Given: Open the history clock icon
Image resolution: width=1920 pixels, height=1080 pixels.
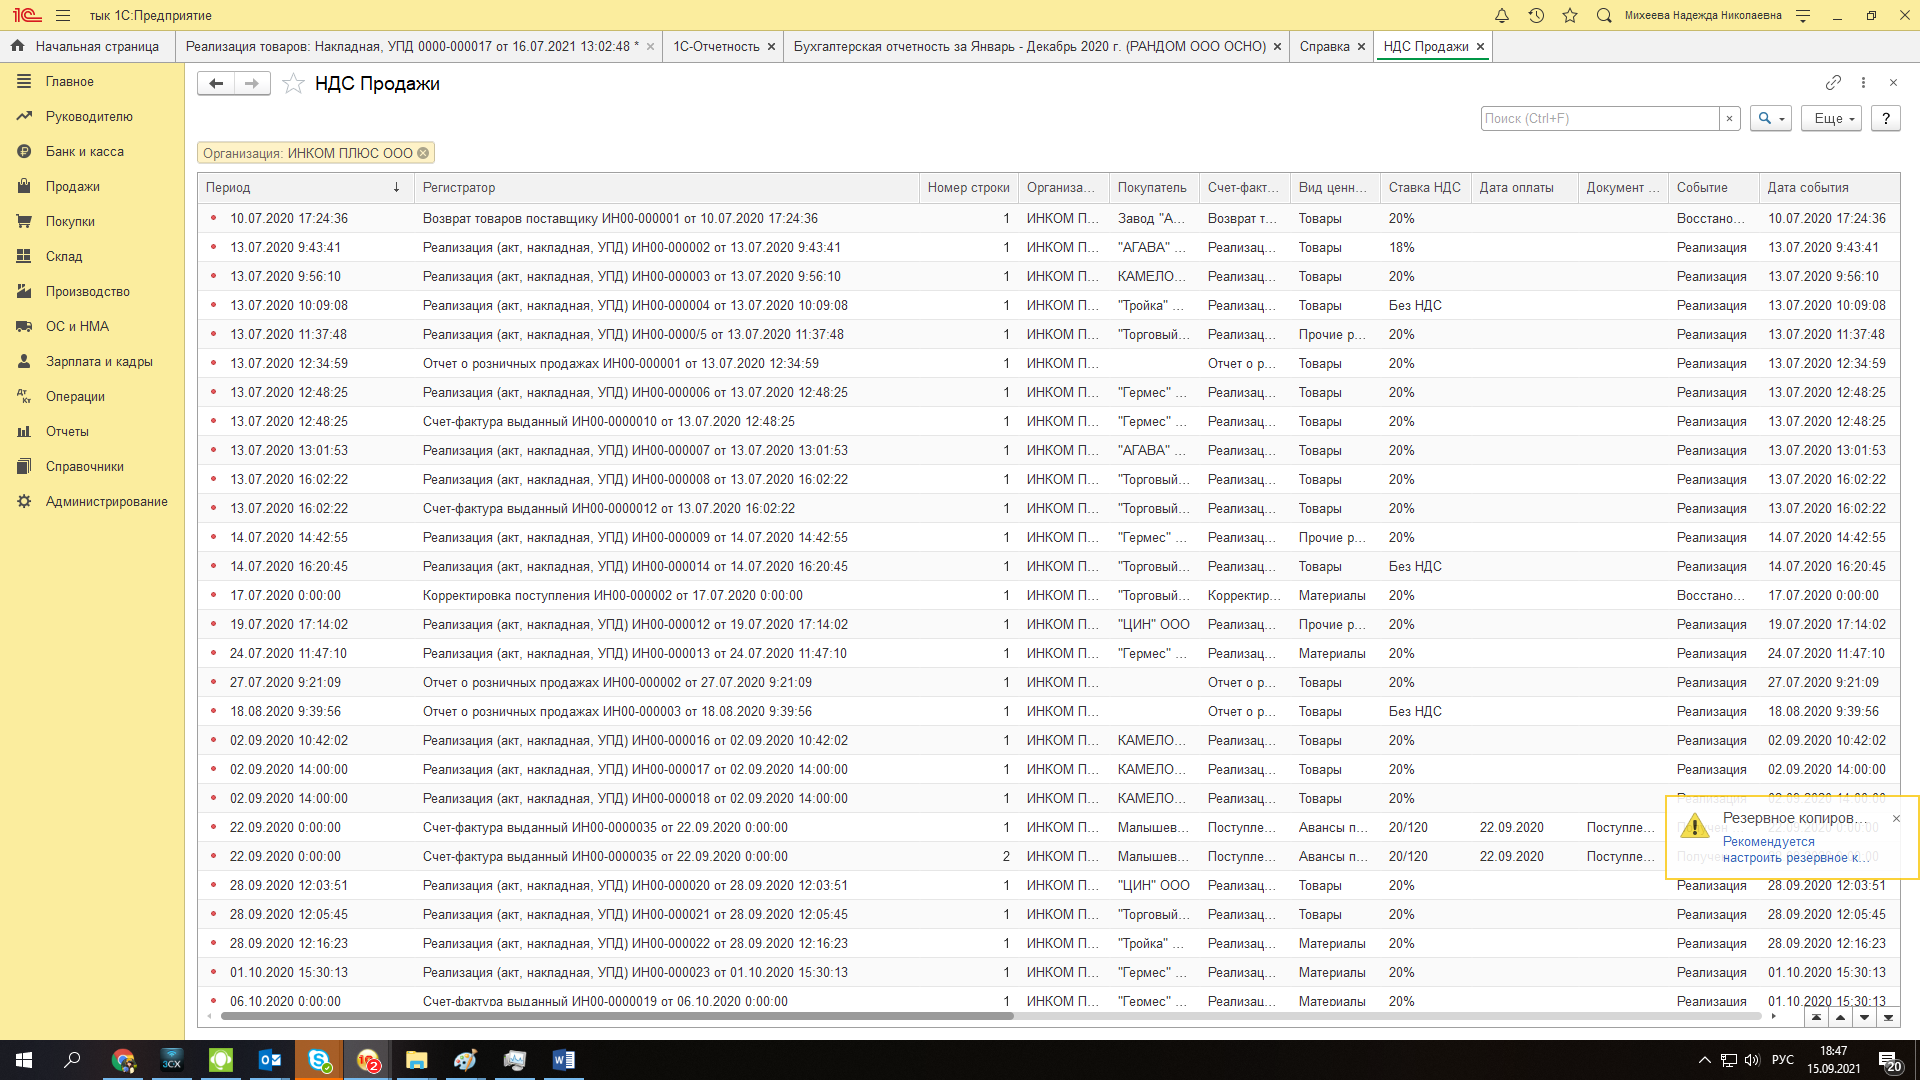Looking at the screenshot, I should click(1536, 15).
